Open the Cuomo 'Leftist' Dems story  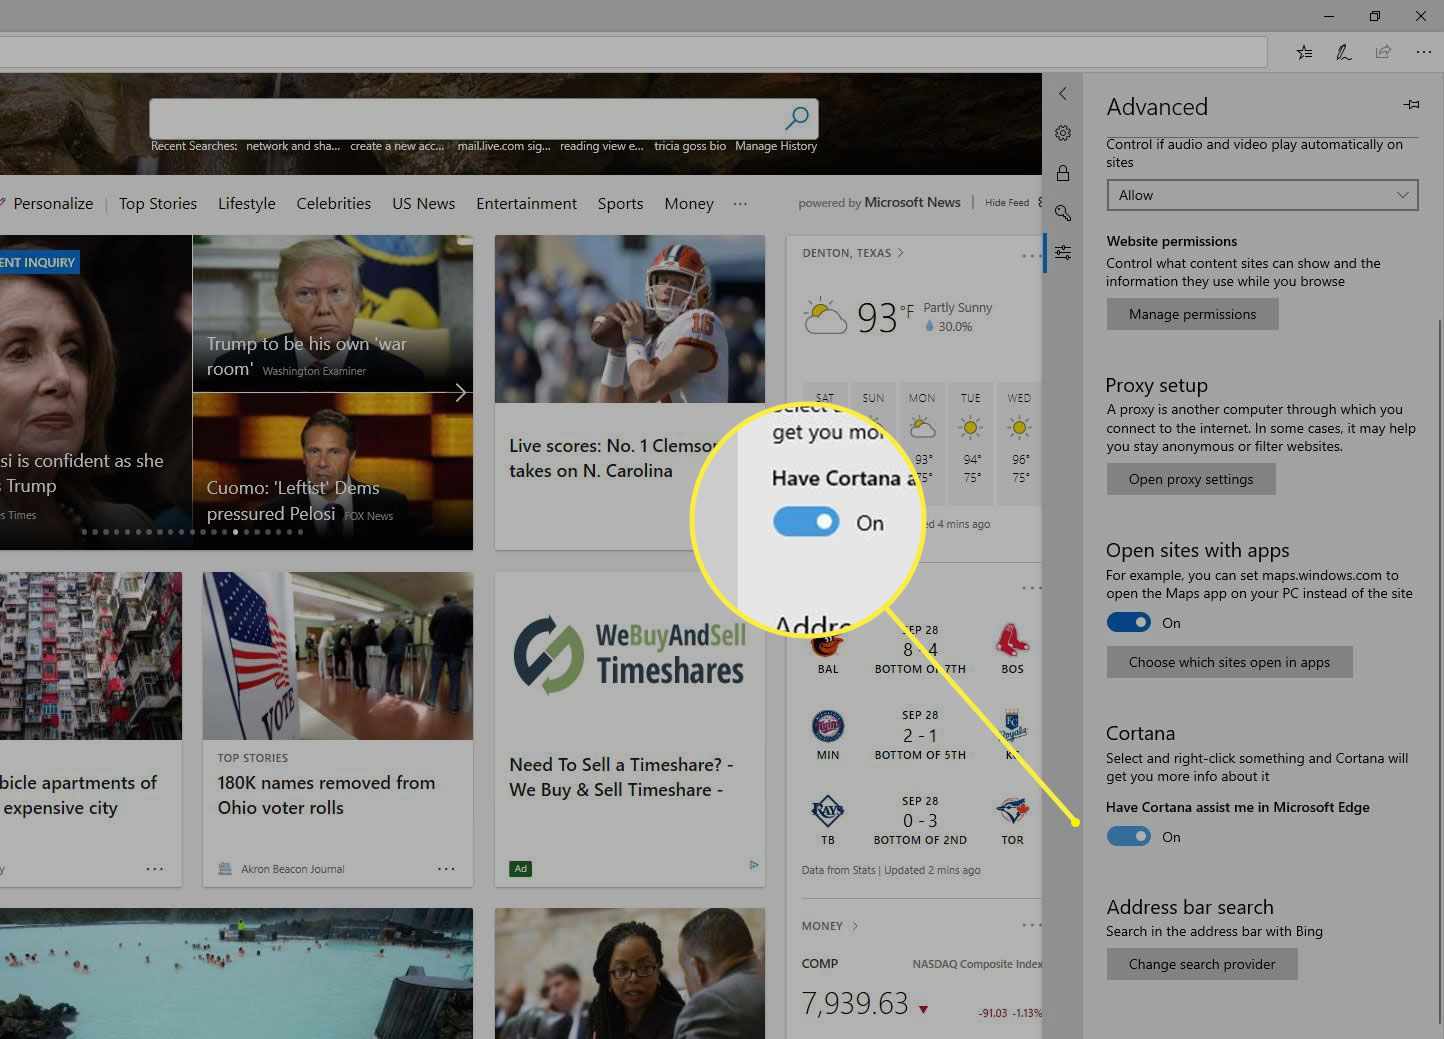333,470
